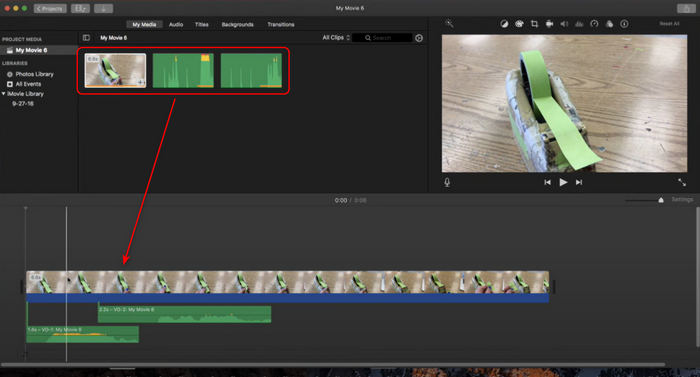Click plus icon on video thumbnail
700x377 pixels.
tap(141, 82)
